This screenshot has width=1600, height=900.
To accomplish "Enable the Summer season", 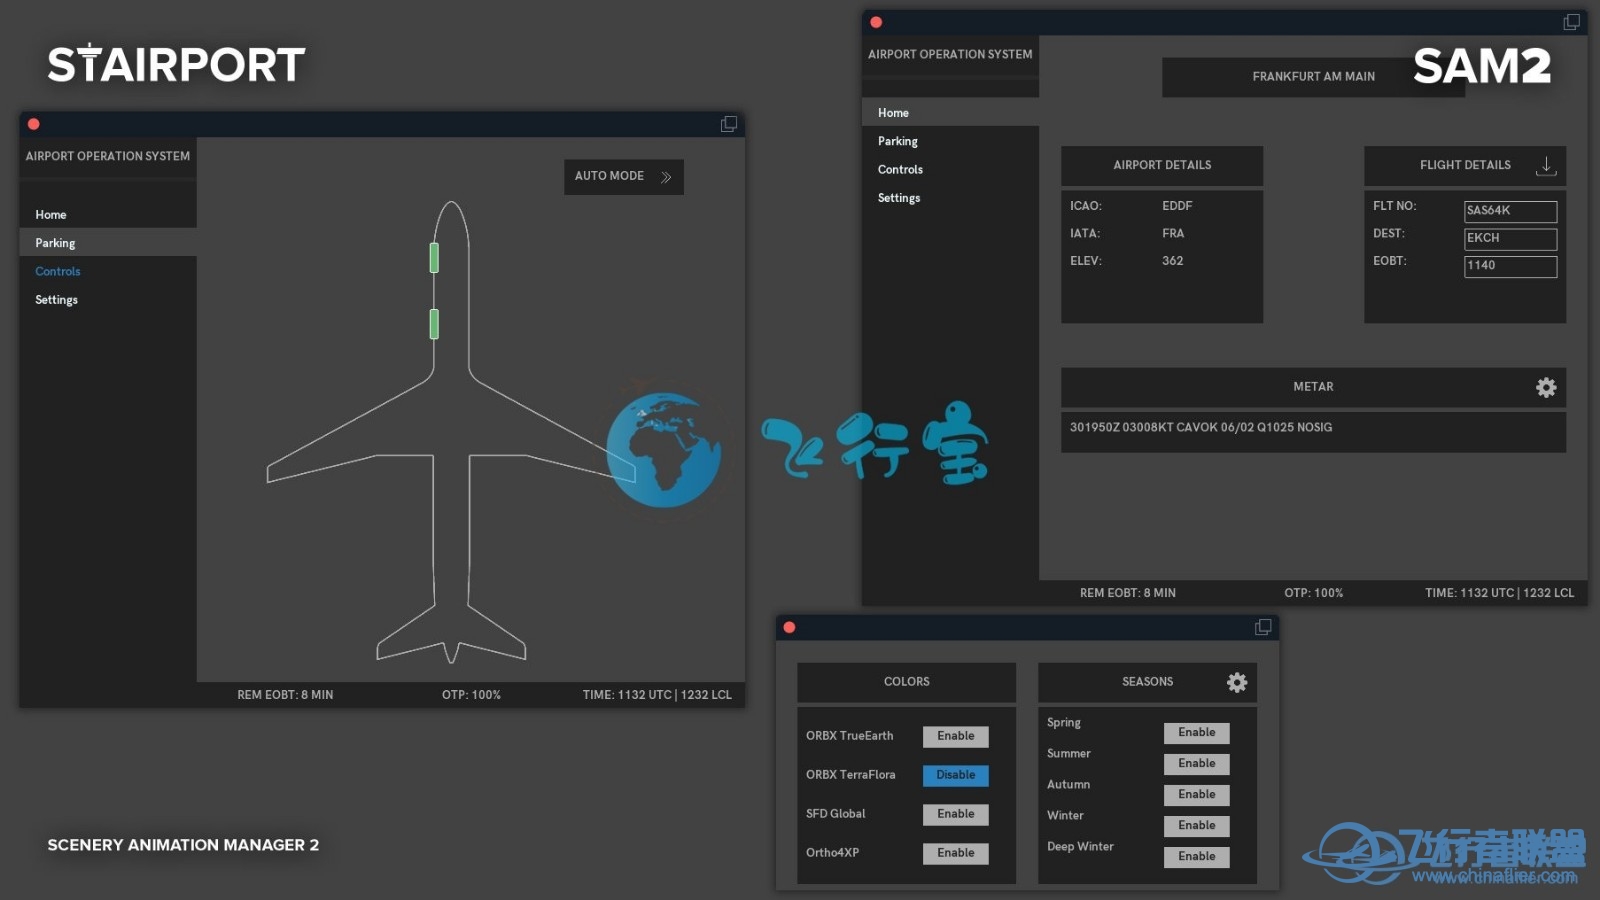I will tap(1197, 764).
